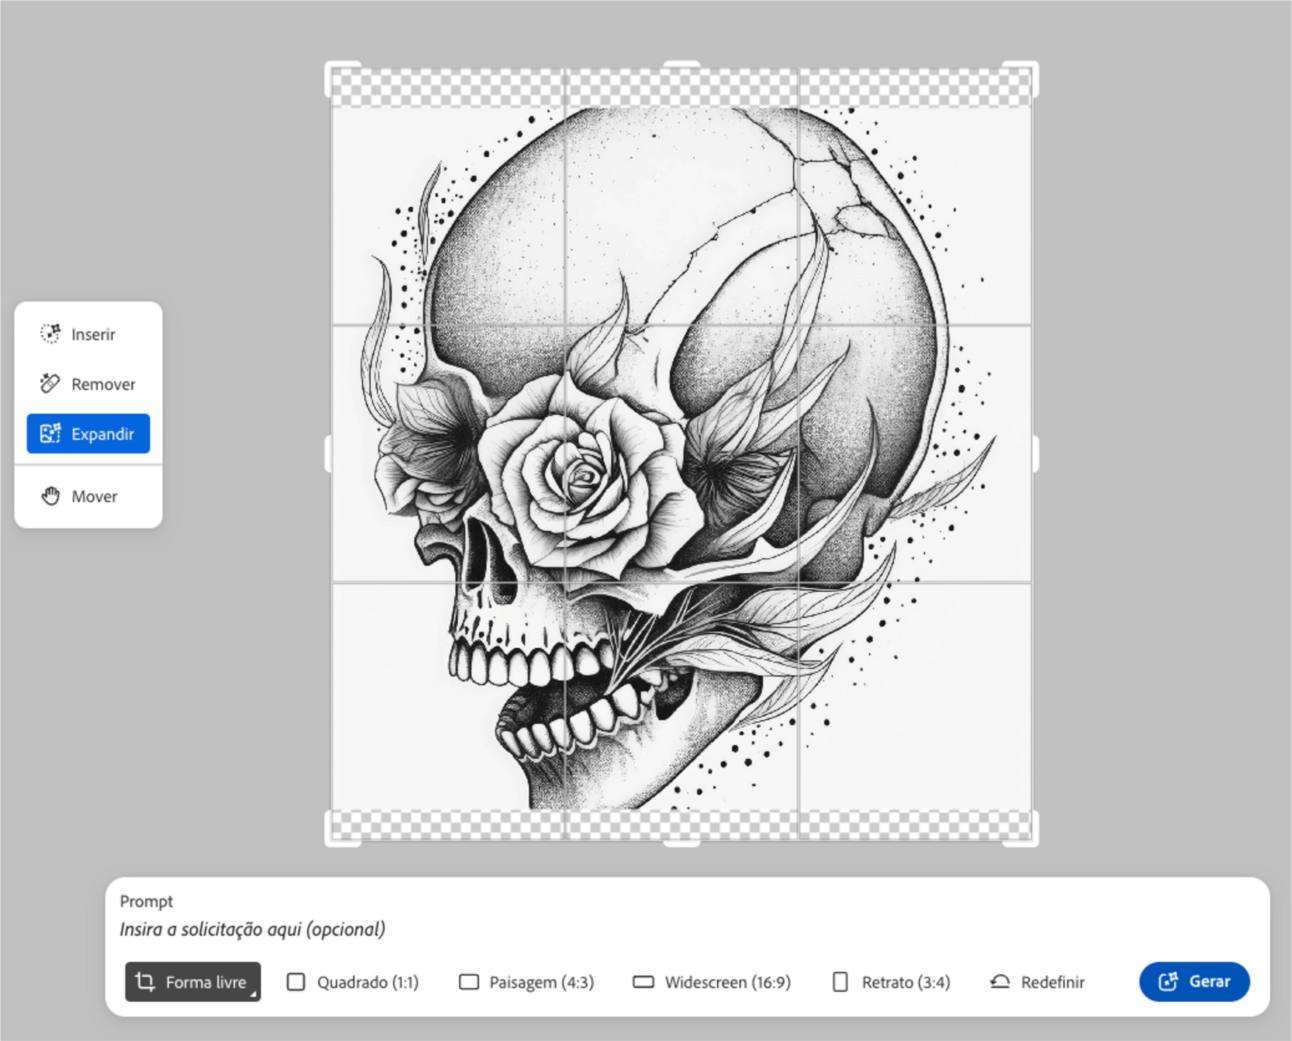Click the top edge middle crop handle
Screen dimensions: 1292x1041
tap(682, 65)
